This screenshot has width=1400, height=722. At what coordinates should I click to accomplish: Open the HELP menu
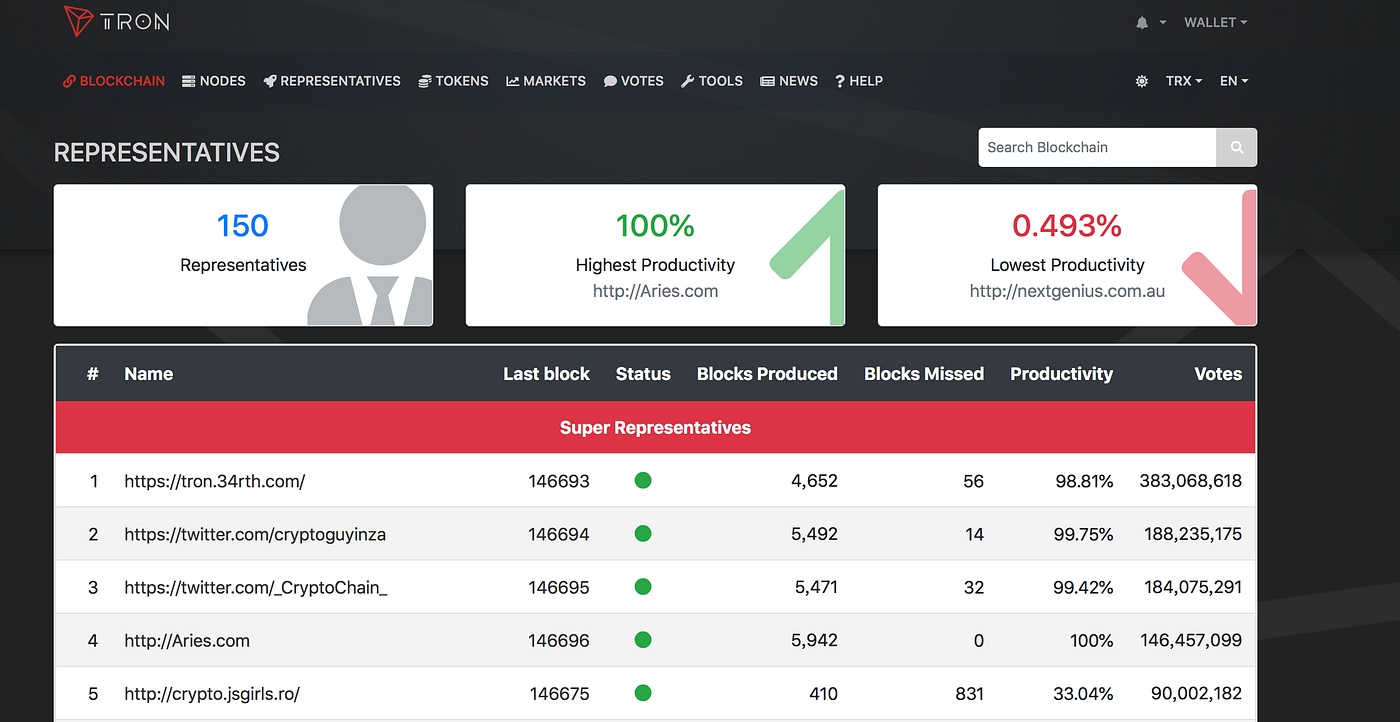859,81
